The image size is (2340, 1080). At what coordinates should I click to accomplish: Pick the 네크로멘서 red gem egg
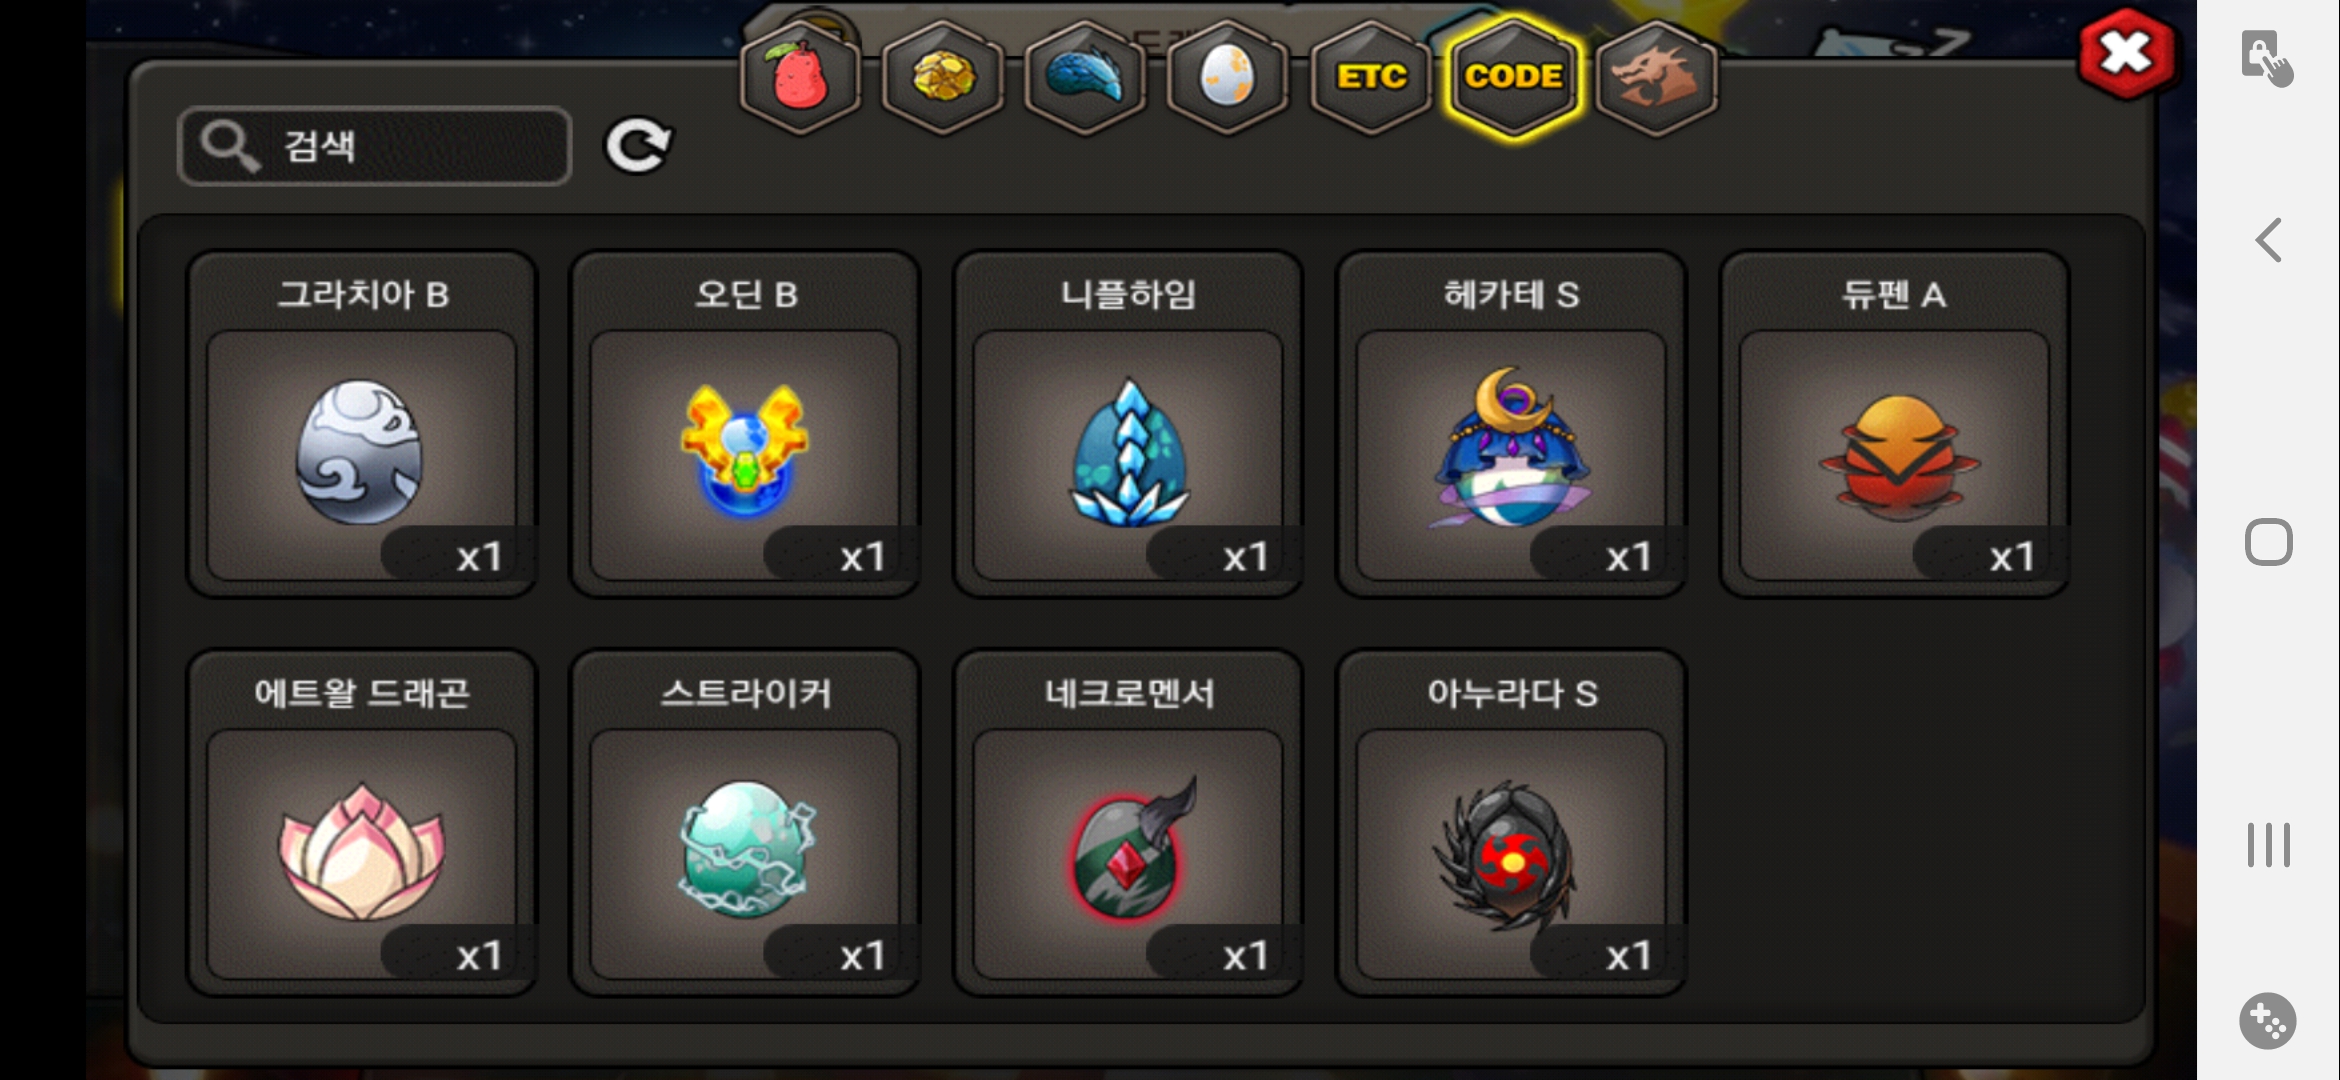(x=1128, y=823)
